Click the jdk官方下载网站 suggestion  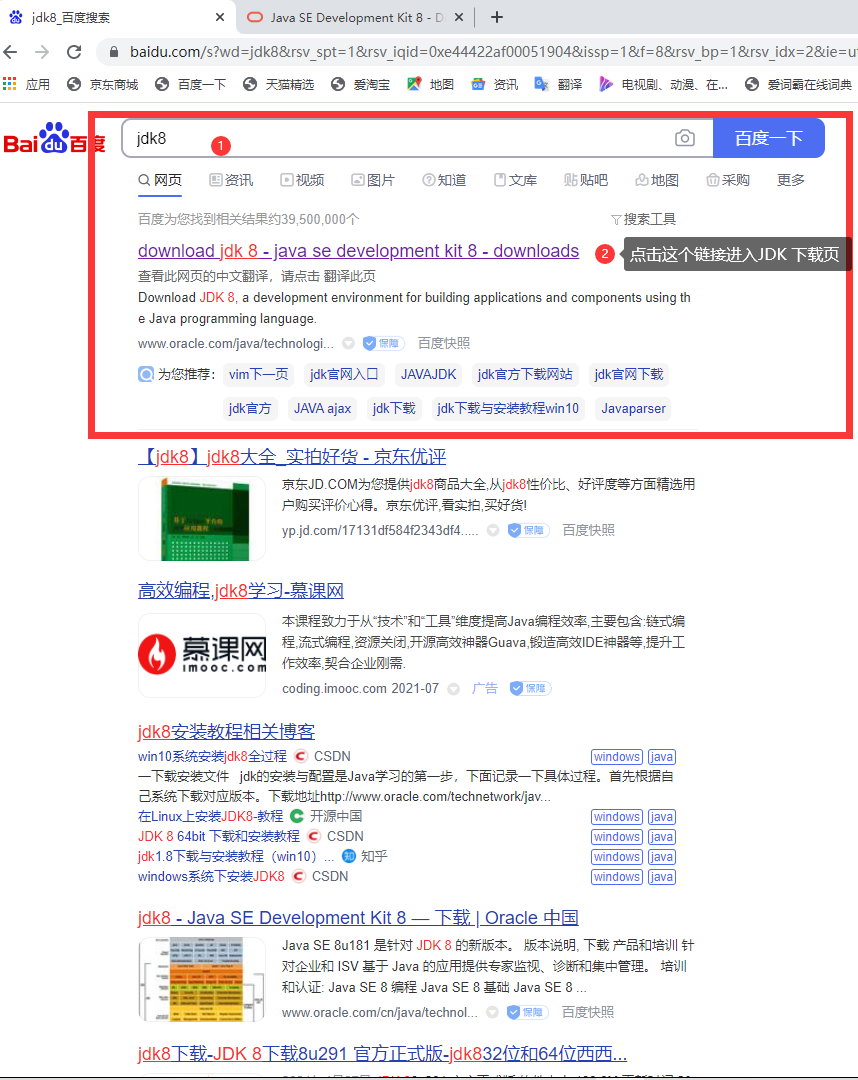pyautogui.click(x=525, y=375)
